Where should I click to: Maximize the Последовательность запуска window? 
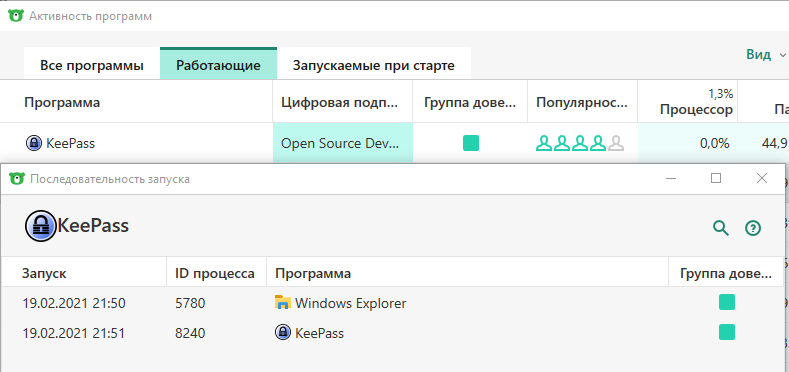coord(716,178)
